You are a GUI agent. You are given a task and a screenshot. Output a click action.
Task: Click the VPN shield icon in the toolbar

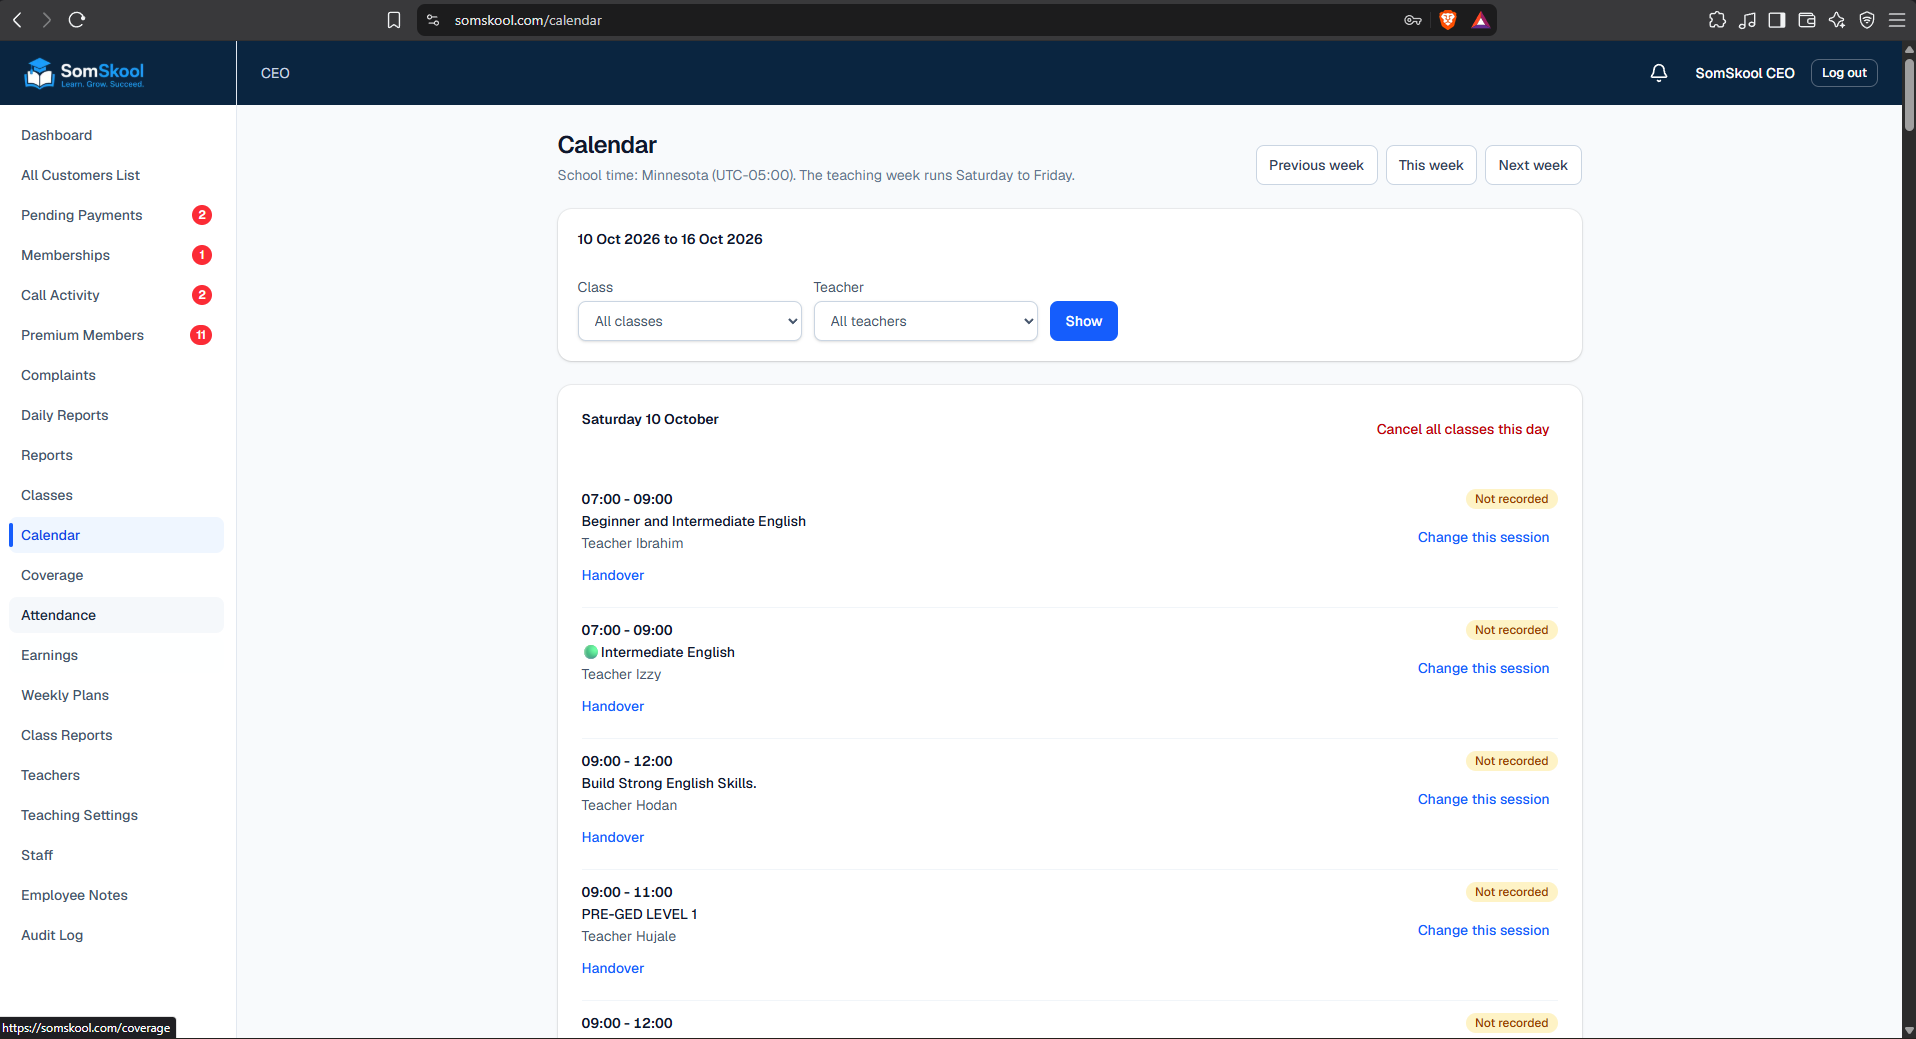point(1867,20)
